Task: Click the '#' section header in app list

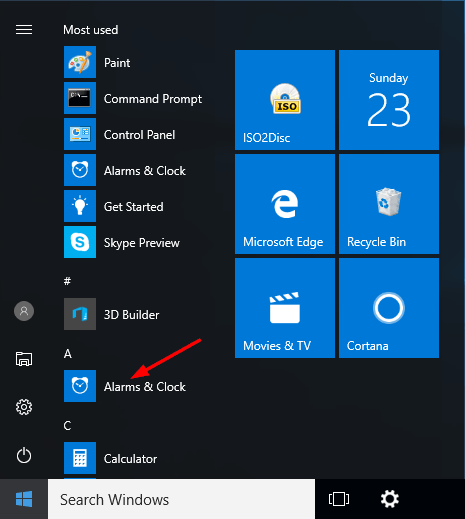Action: point(67,281)
